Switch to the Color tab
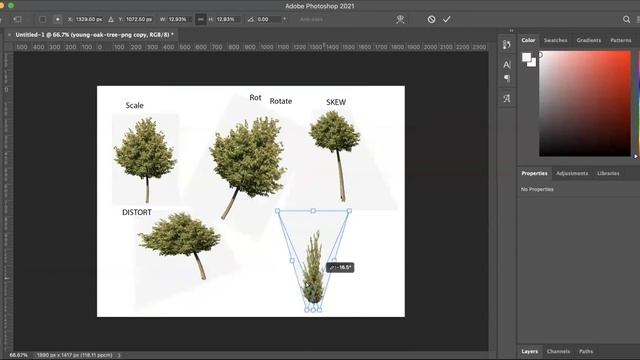This screenshot has height=360, width=640. pos(528,40)
